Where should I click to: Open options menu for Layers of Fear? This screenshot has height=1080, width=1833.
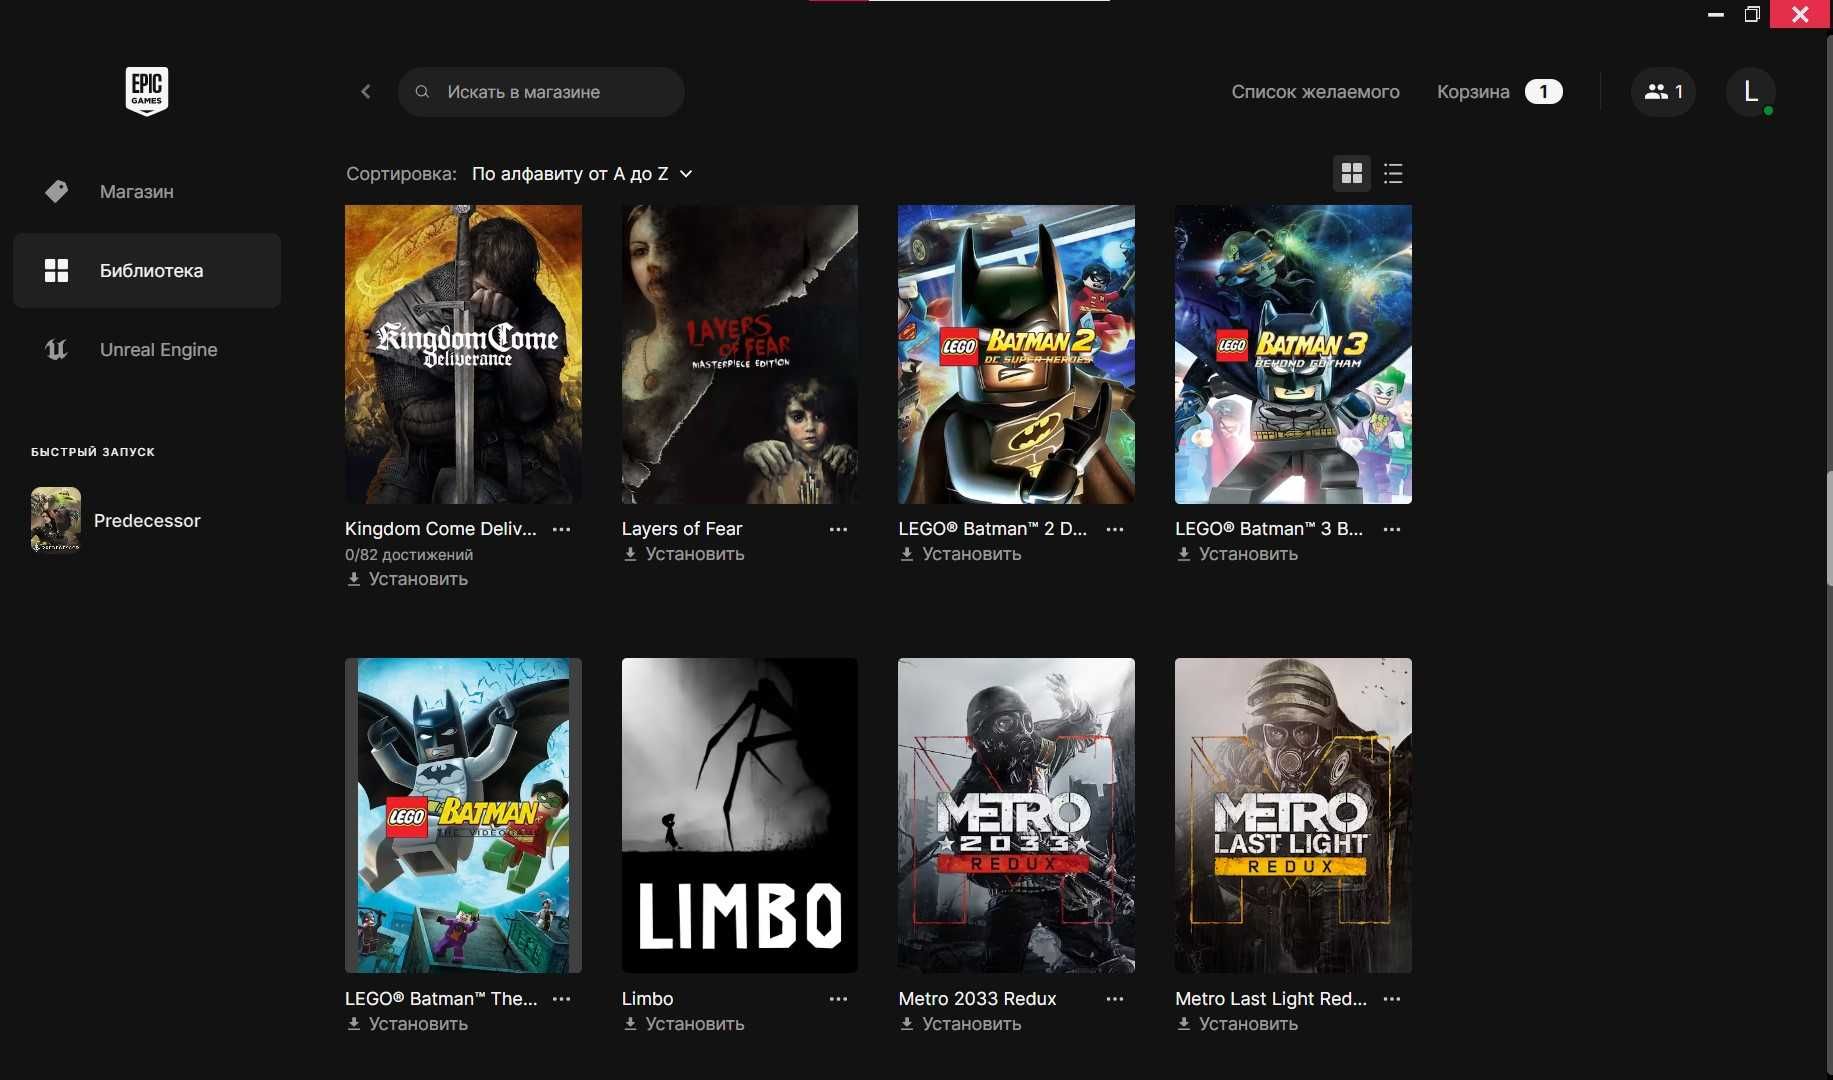[x=838, y=529]
